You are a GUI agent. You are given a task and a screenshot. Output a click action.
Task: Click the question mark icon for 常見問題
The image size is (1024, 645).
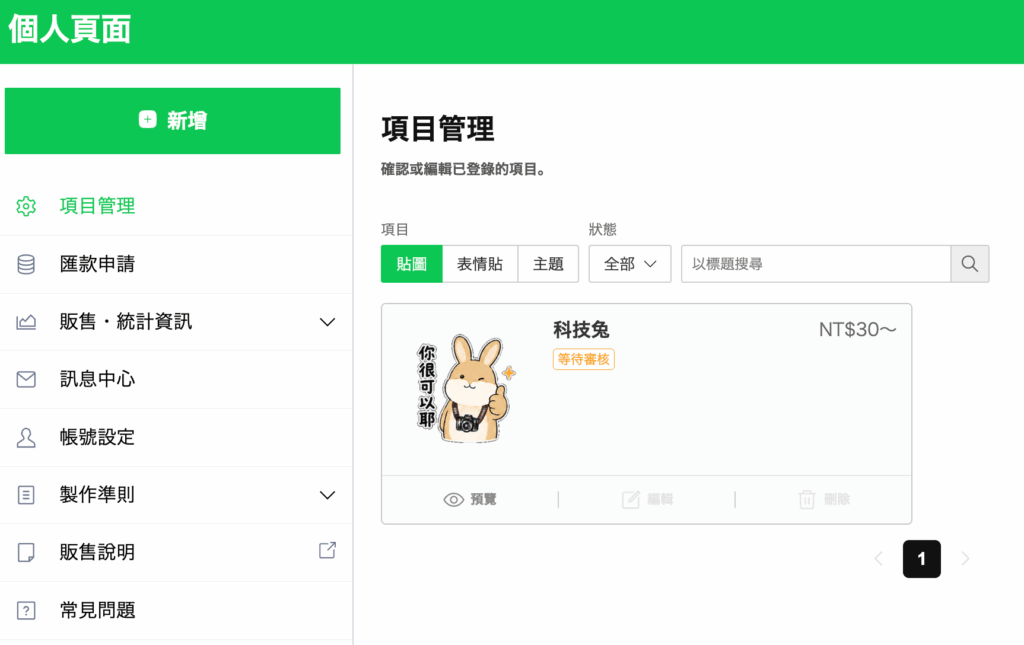(26, 610)
